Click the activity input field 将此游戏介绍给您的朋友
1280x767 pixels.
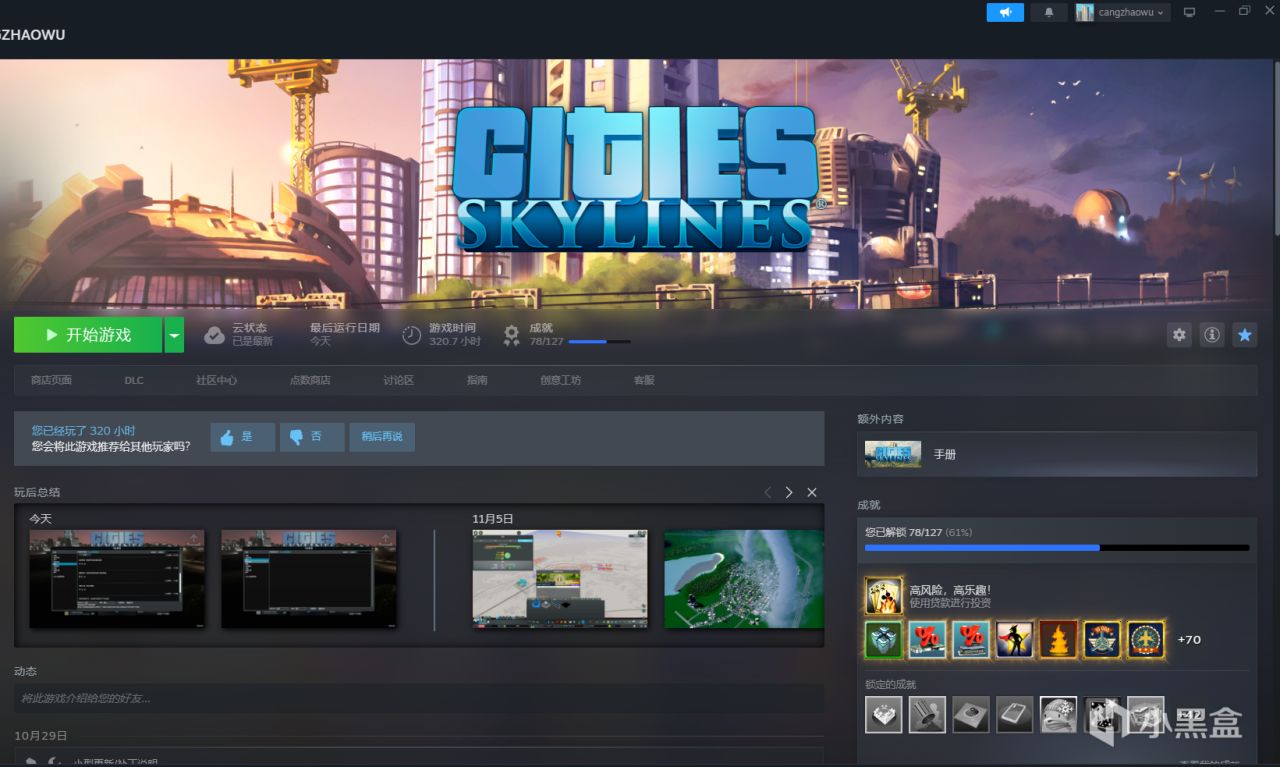pos(419,698)
